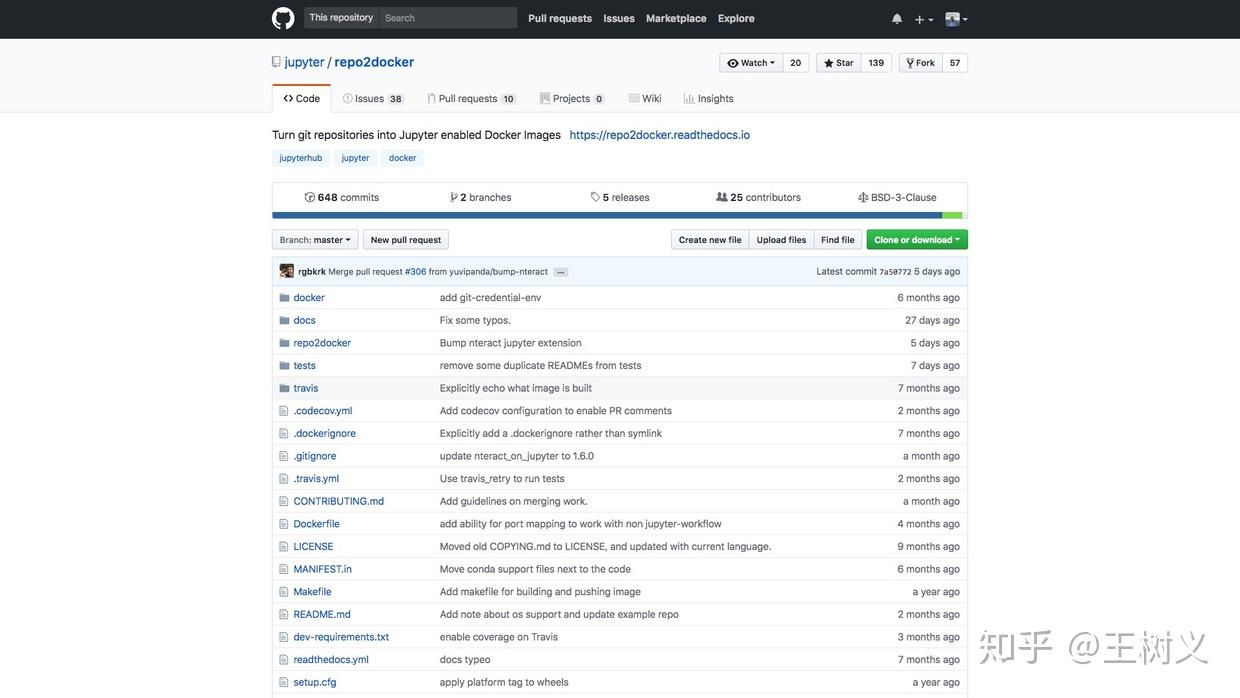The width and height of the screenshot is (1240, 698).
Task: Open the repo2docker.readthedocs.io link
Action: coord(660,135)
